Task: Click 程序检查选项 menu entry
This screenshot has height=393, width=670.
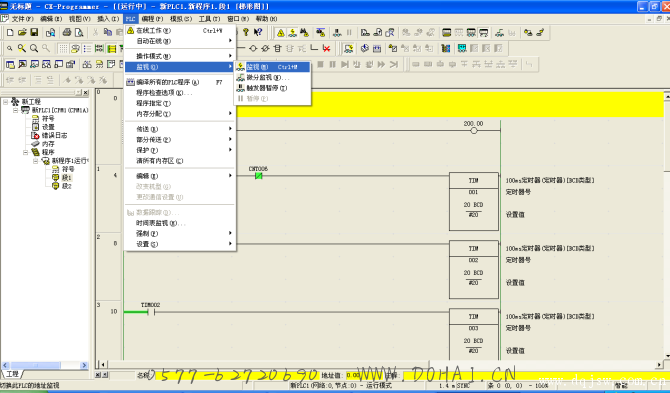Action: point(180,93)
